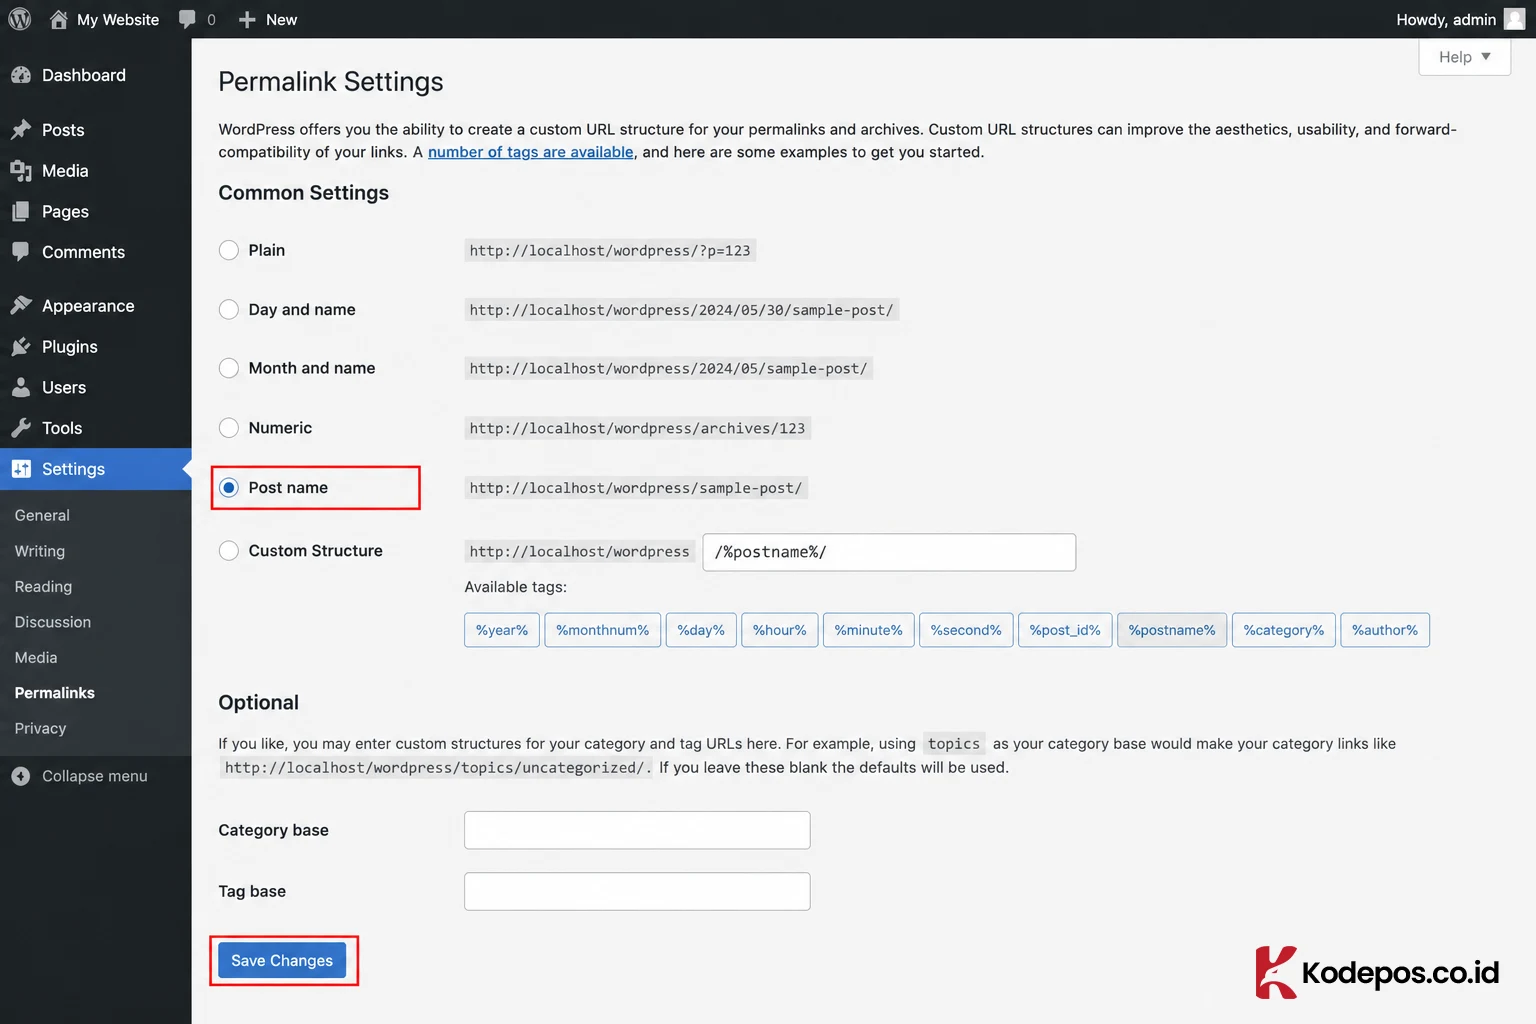Click the Category base input field

tap(637, 830)
